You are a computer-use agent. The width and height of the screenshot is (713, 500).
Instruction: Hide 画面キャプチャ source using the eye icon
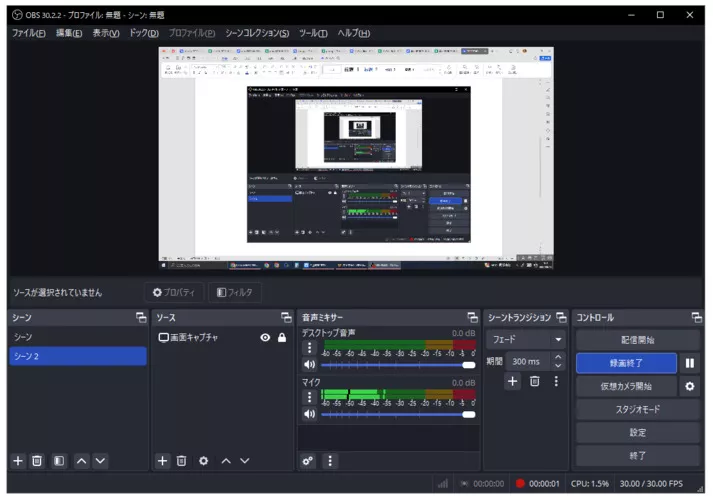coord(265,338)
